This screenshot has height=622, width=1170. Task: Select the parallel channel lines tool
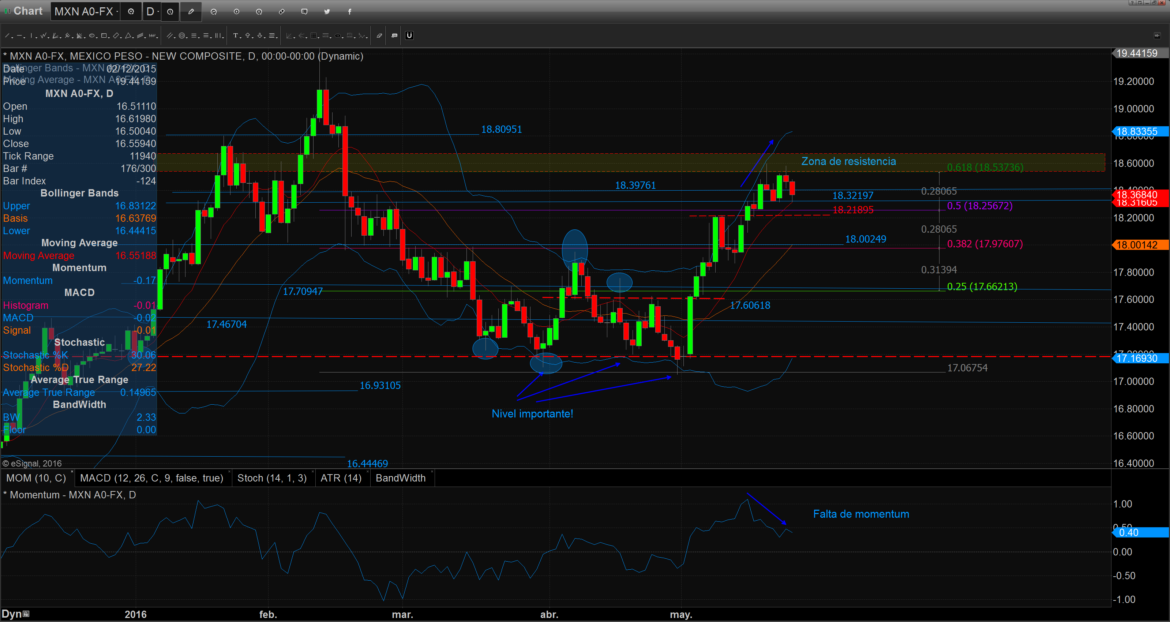point(170,35)
